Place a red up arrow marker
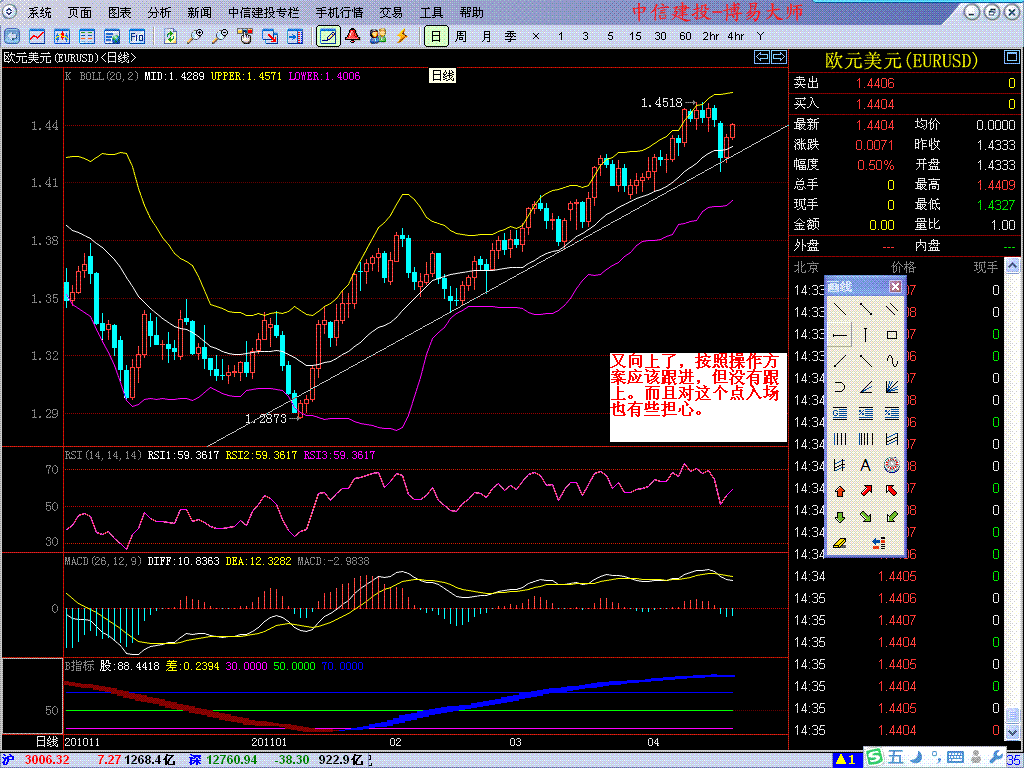The image size is (1024, 768). point(840,491)
